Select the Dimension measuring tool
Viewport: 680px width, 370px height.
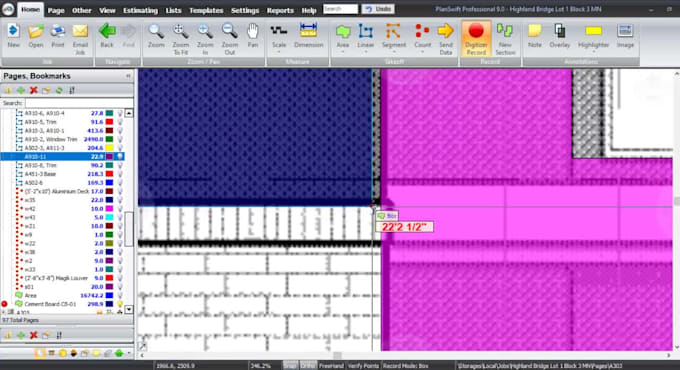point(308,36)
